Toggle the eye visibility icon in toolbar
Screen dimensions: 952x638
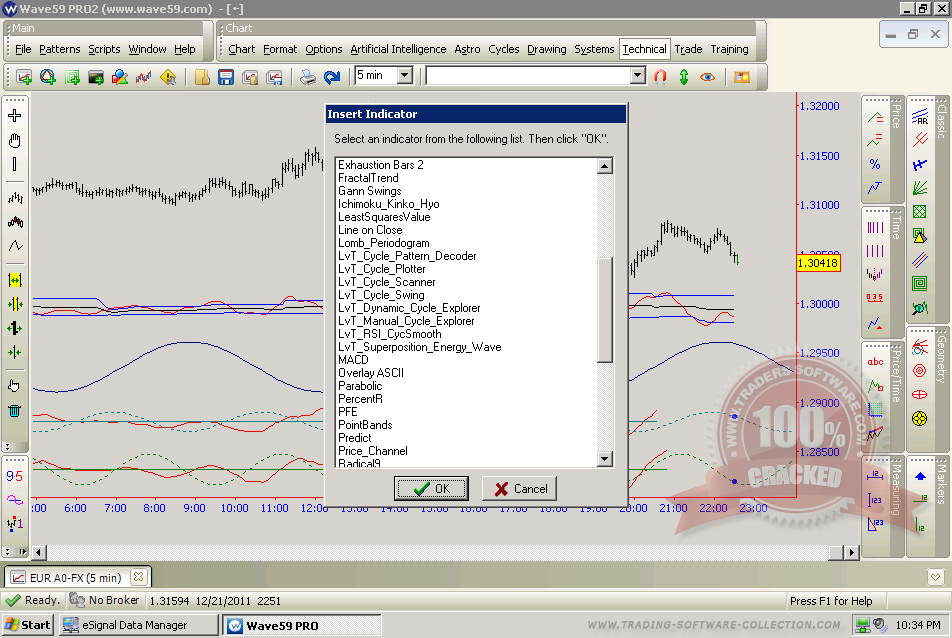click(x=708, y=76)
